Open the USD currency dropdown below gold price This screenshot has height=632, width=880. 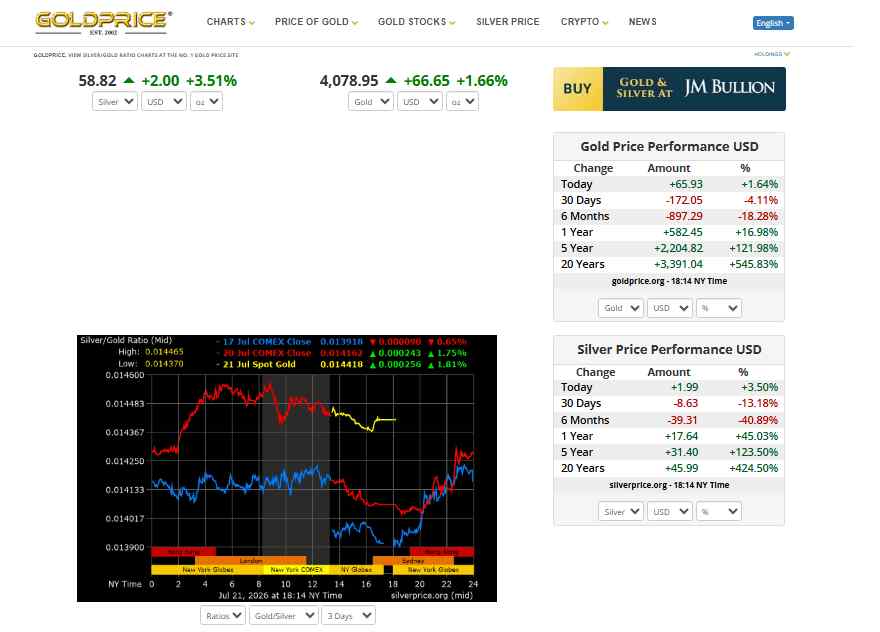420,102
